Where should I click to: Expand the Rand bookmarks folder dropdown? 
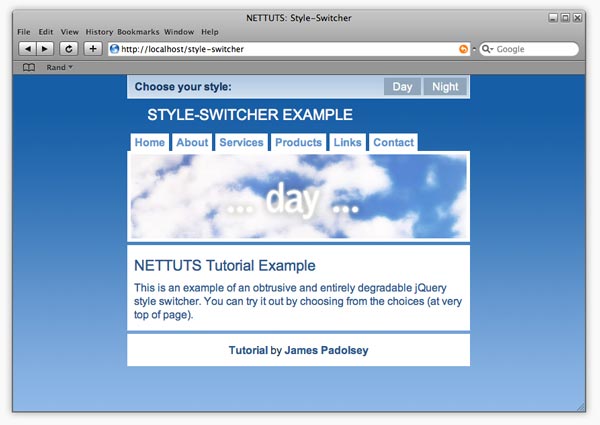tap(59, 67)
